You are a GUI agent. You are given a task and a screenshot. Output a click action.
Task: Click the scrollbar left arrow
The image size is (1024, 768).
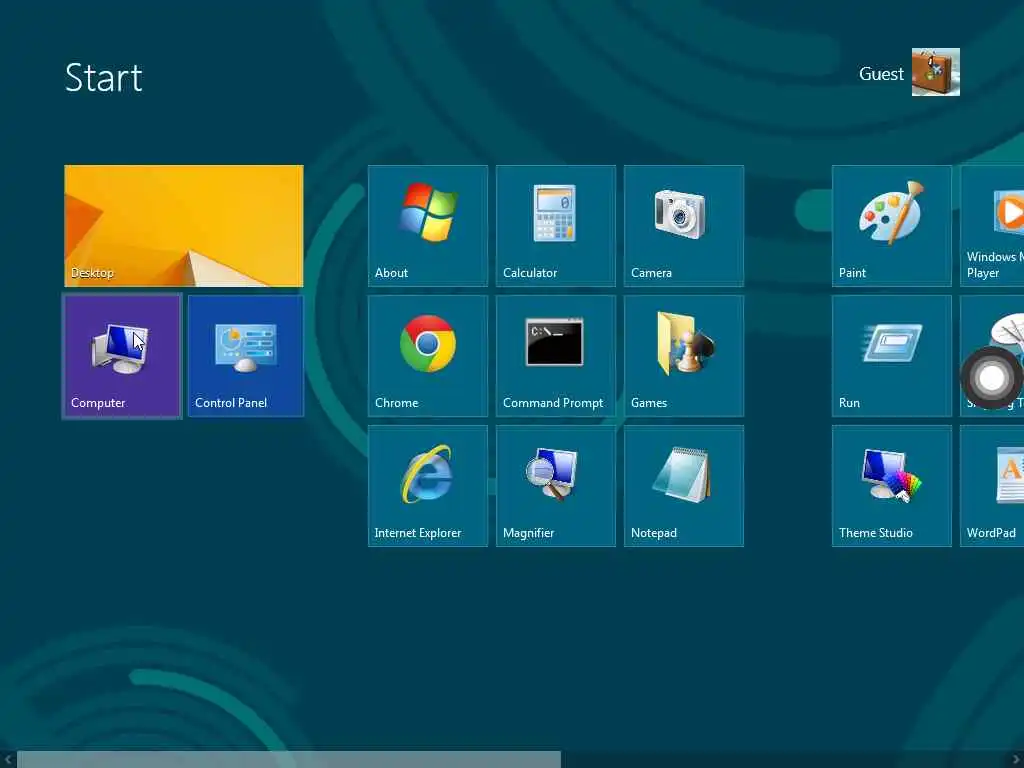pos(7,760)
